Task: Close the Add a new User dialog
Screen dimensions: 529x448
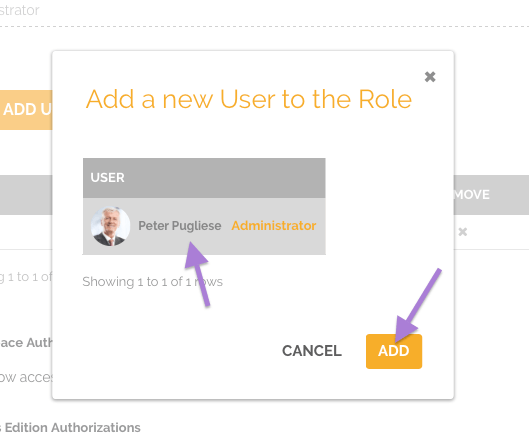Action: (430, 77)
